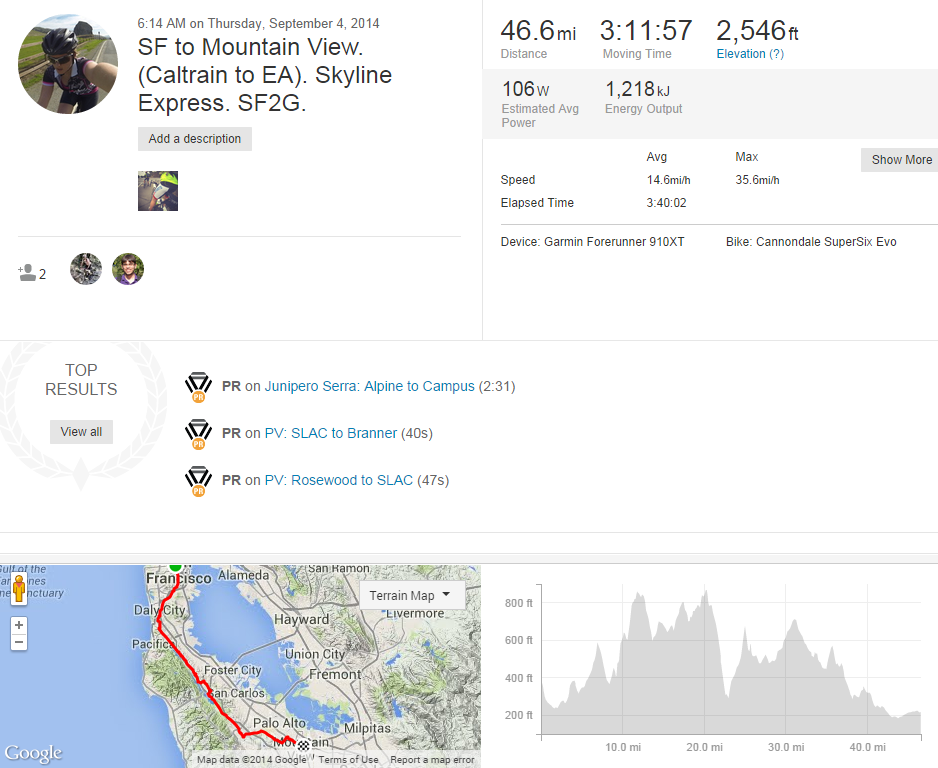Viewport: 938px width, 768px height.
Task: Click the second kudos giver avatar
Action: (128, 269)
